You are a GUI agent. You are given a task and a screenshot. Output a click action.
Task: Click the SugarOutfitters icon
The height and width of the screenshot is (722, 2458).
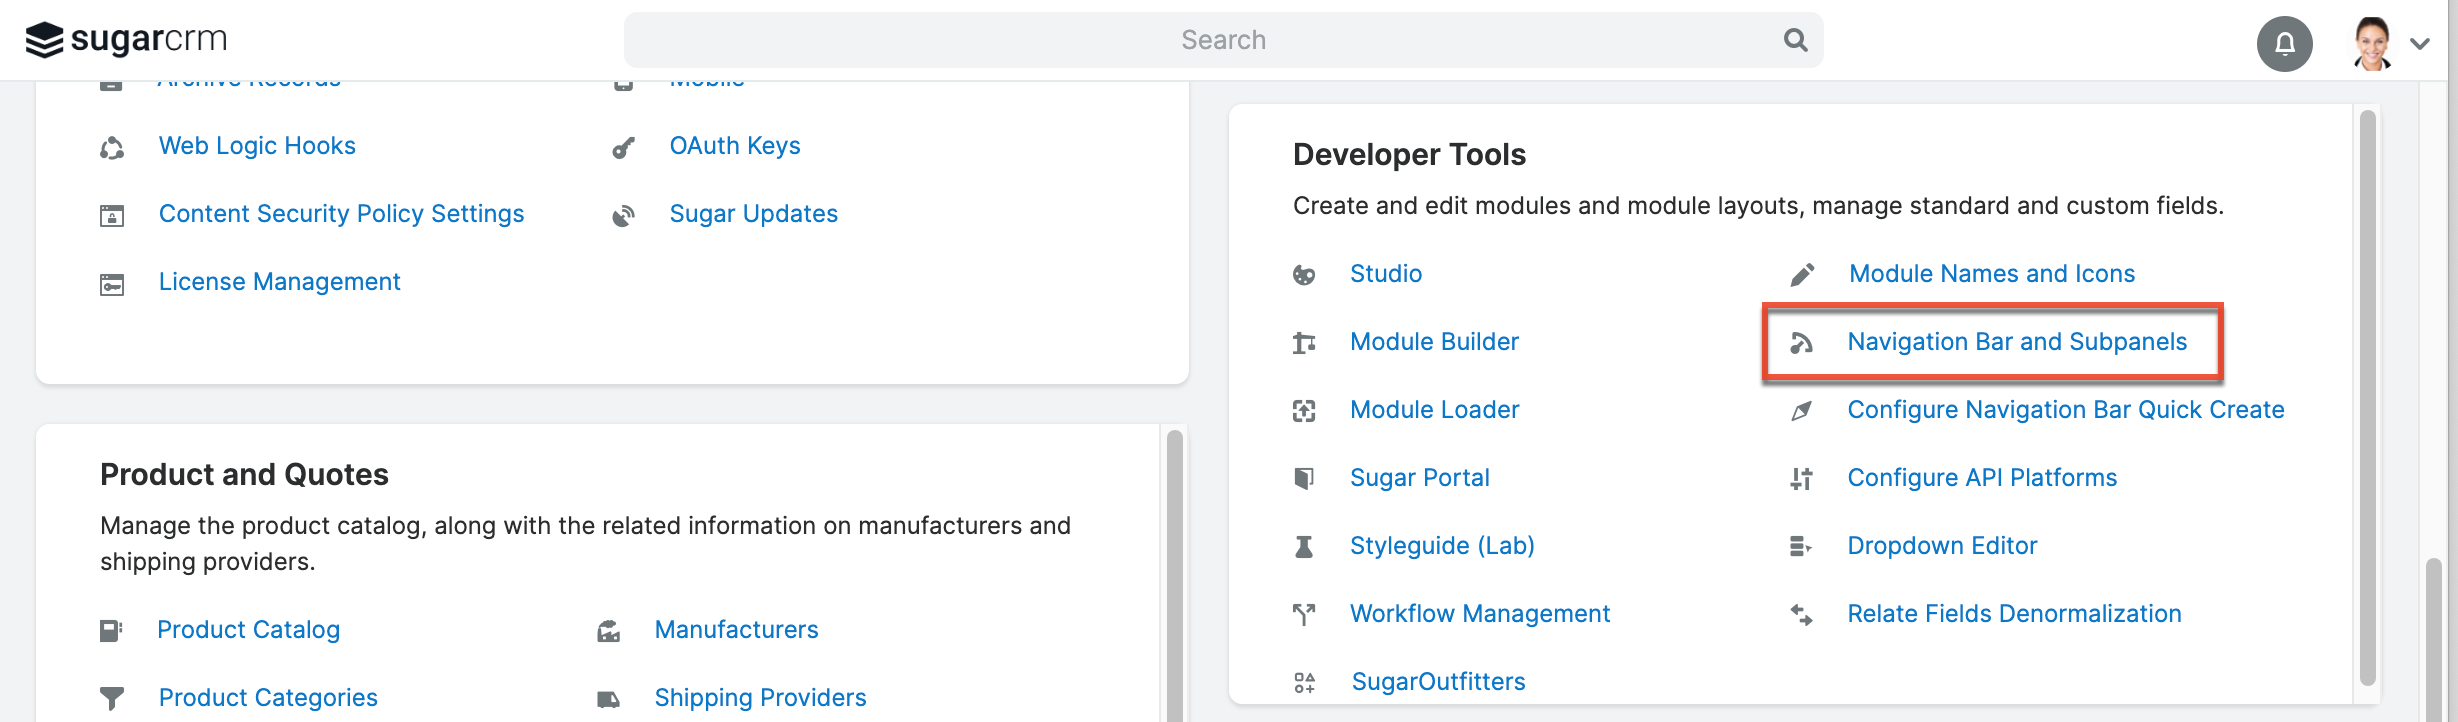click(x=1304, y=683)
